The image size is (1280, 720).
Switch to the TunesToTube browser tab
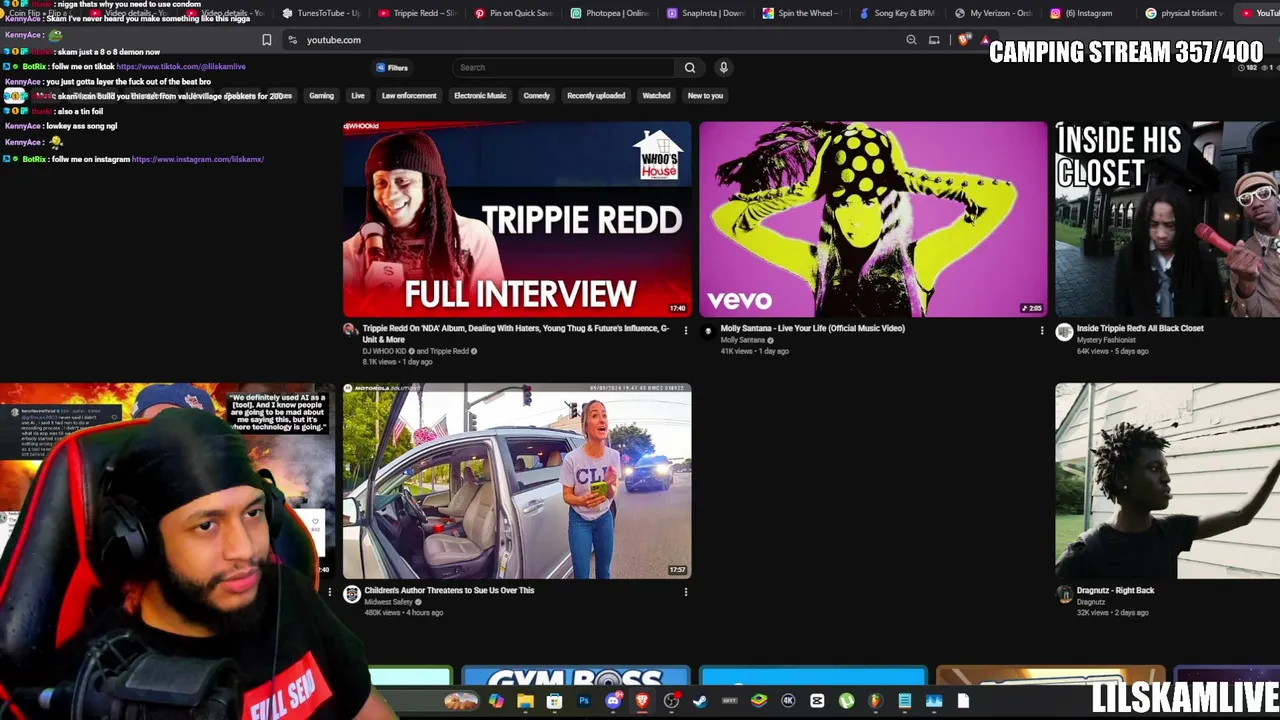coord(320,13)
